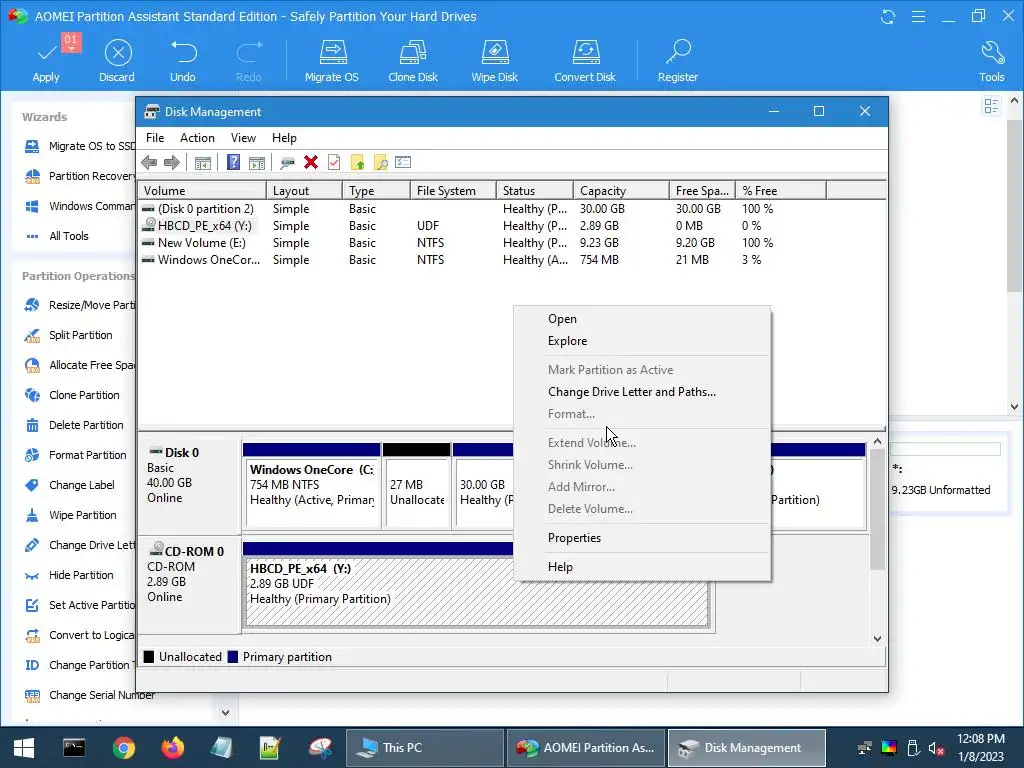Click Forward arrow in Disk Management toolbar
Image resolution: width=1024 pixels, height=768 pixels.
pos(172,163)
